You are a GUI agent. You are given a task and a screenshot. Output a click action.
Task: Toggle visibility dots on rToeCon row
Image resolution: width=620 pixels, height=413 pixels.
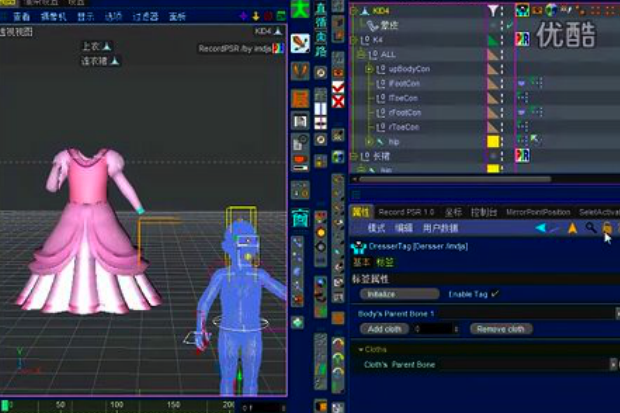[502, 127]
